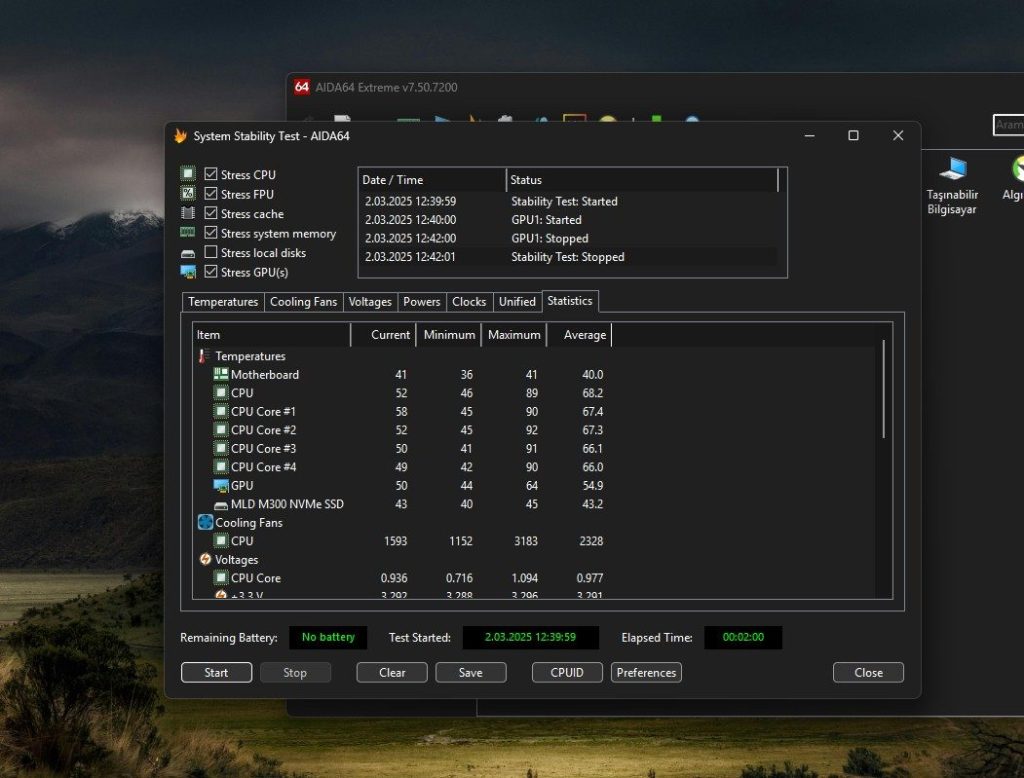Enable the Stress local disks checkbox
Screen dimensions: 1024x778
point(211,252)
